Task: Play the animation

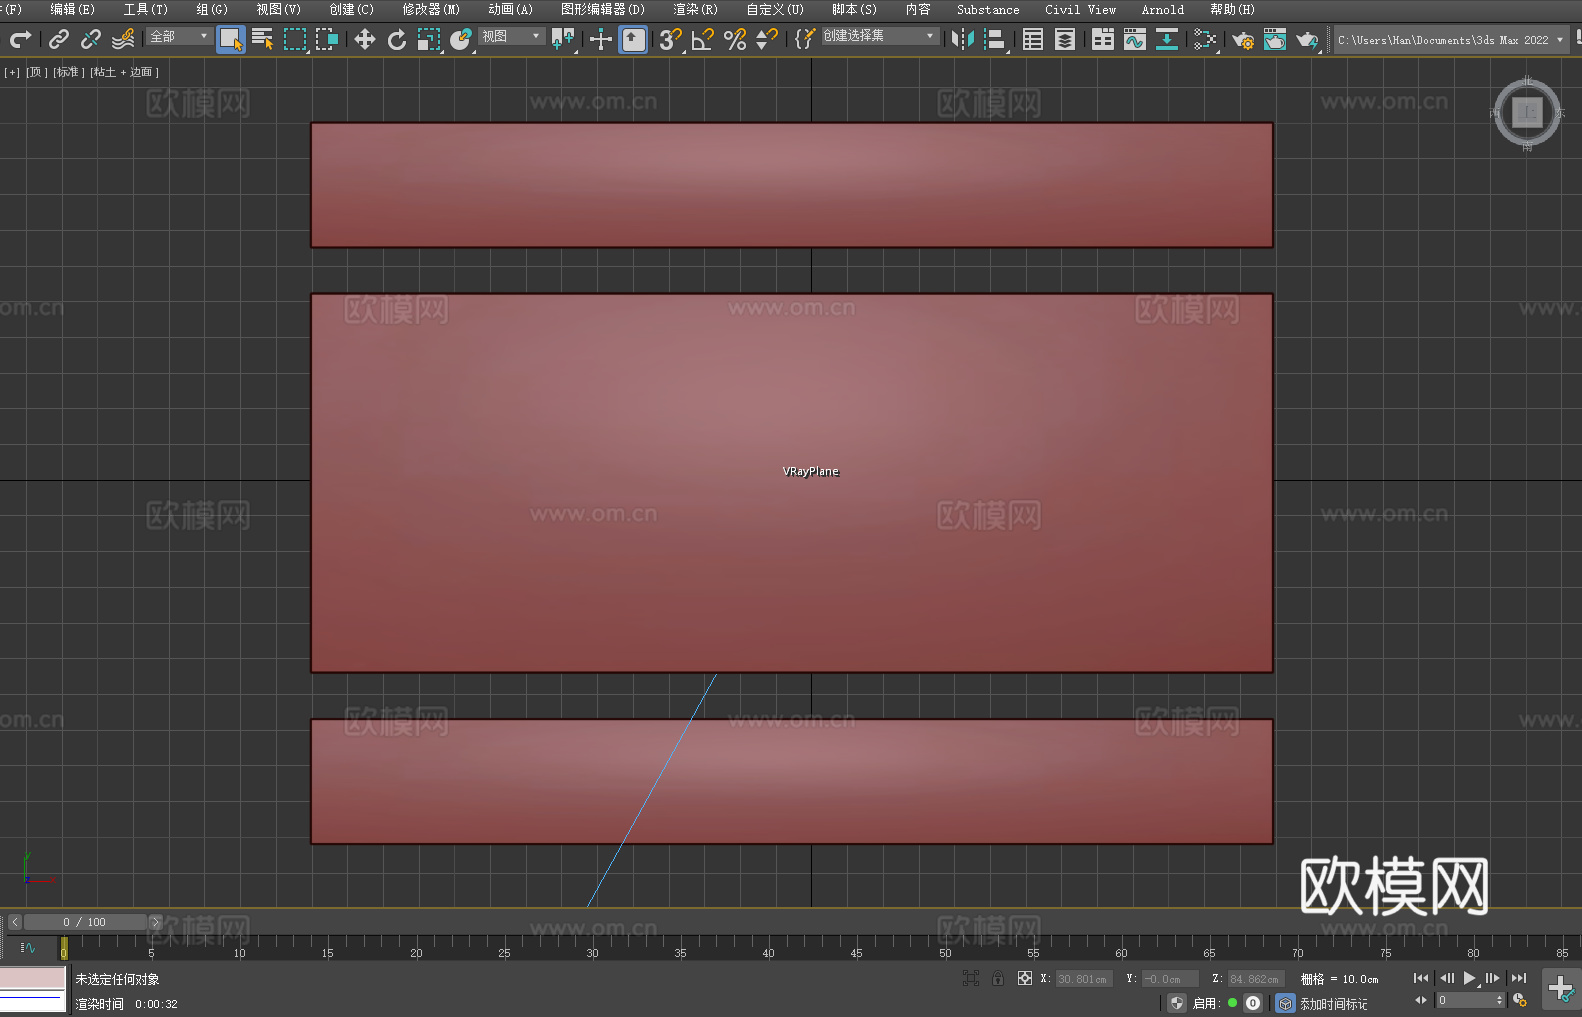Action: tap(1470, 978)
